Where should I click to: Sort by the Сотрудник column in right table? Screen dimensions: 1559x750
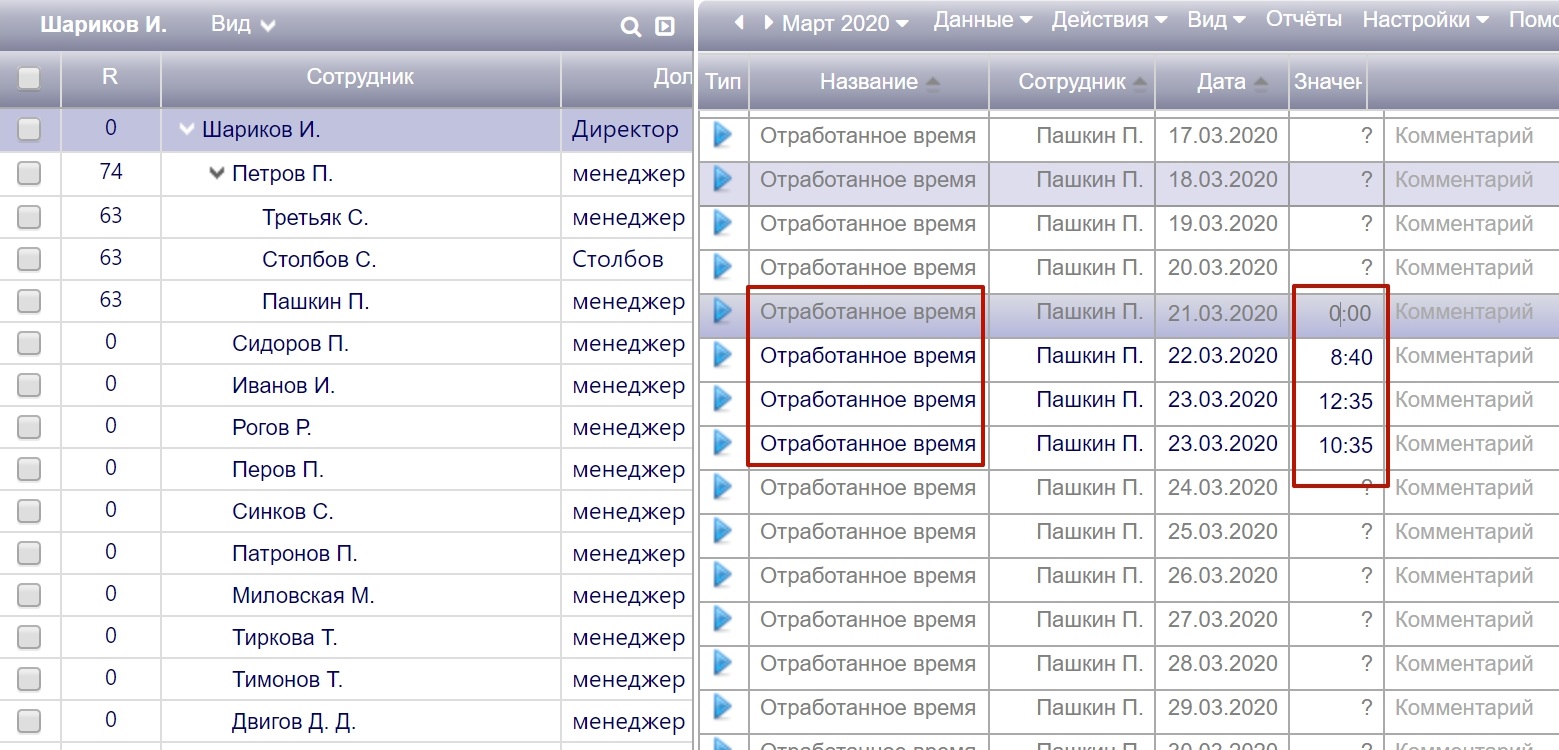click(1071, 83)
